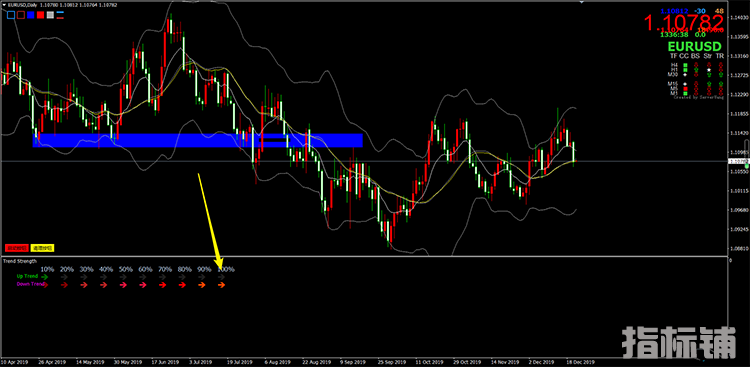Toggle the solid red square button
This screenshot has width=750, height=367.
(x=41, y=15)
